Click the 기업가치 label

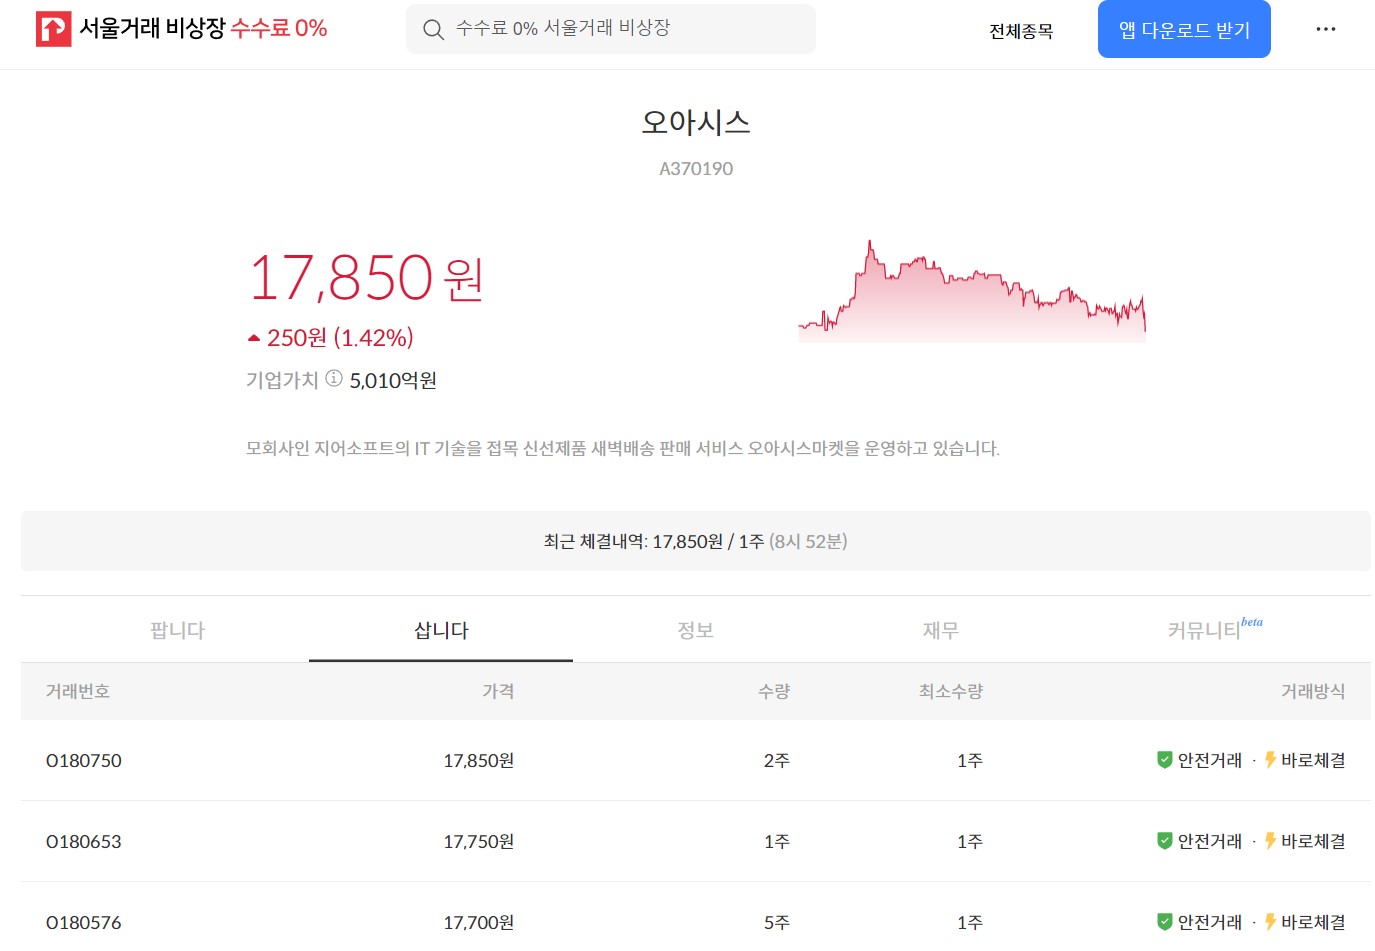[x=282, y=379]
